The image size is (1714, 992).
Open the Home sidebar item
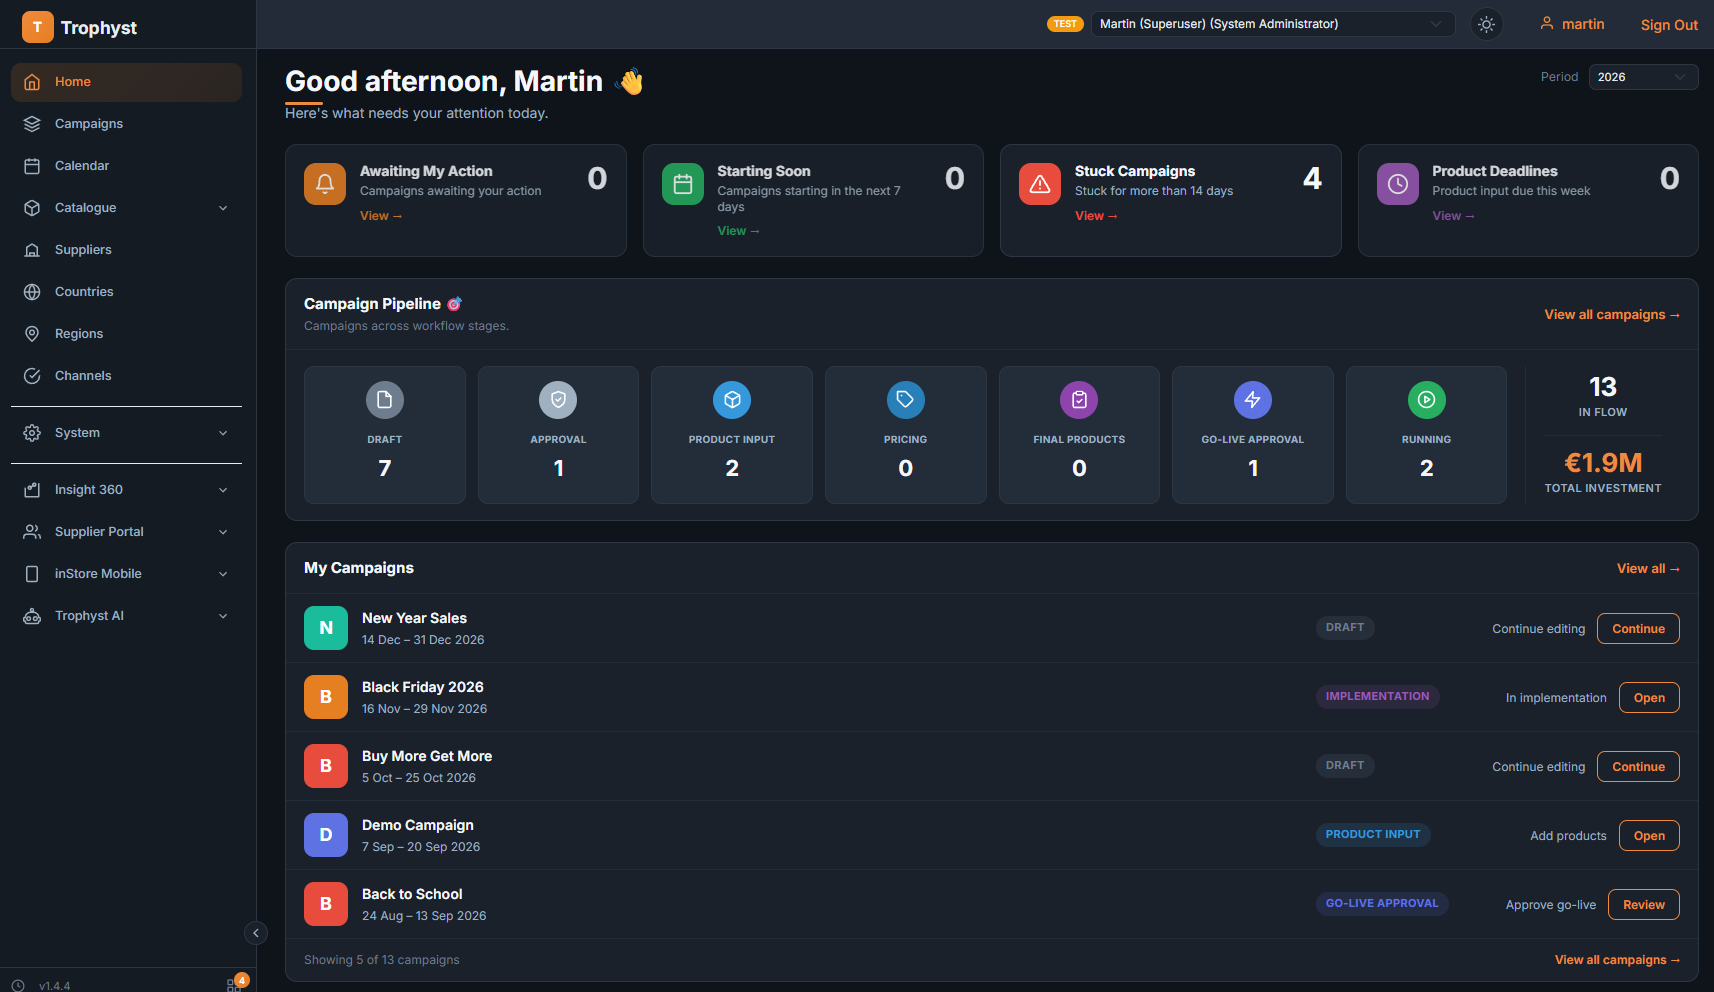(126, 82)
